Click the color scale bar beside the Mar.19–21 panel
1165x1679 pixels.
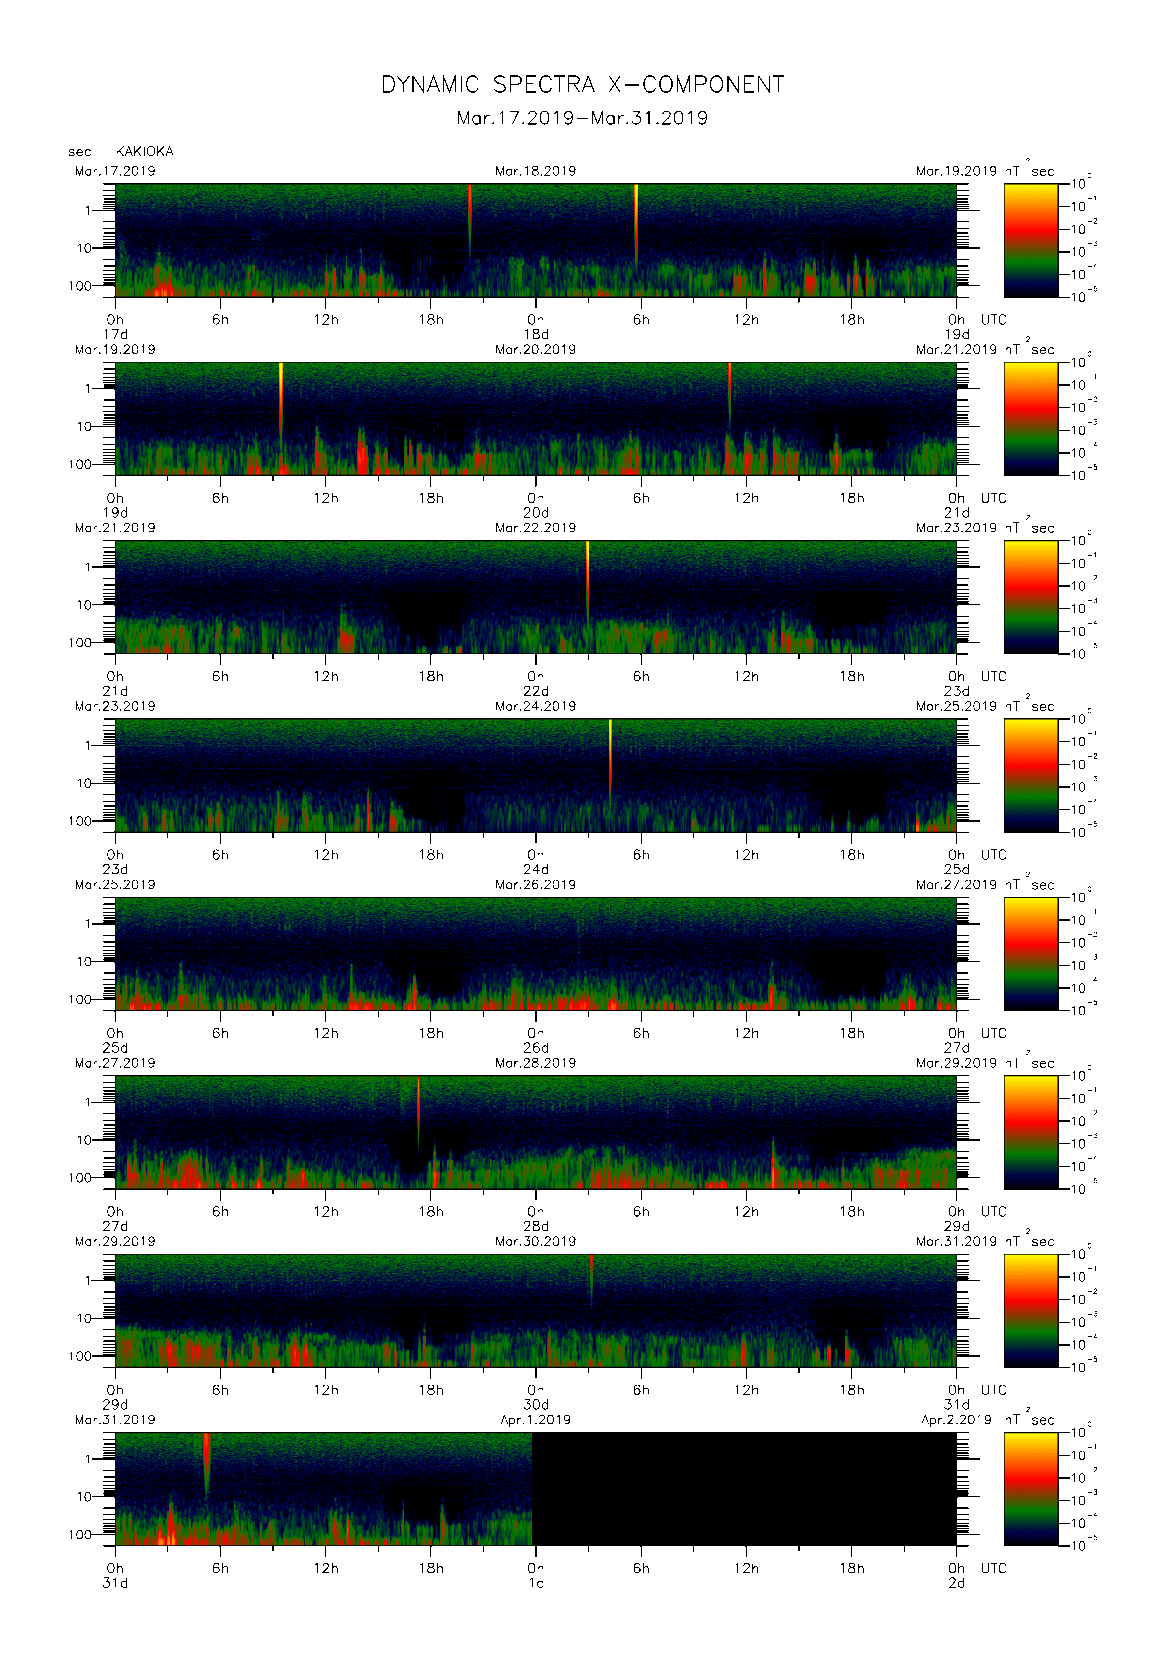coord(1031,418)
